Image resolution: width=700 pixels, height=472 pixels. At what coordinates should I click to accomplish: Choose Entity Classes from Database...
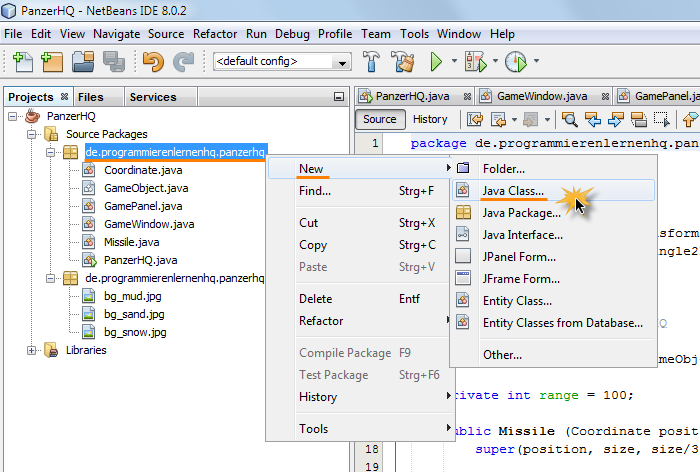click(554, 323)
